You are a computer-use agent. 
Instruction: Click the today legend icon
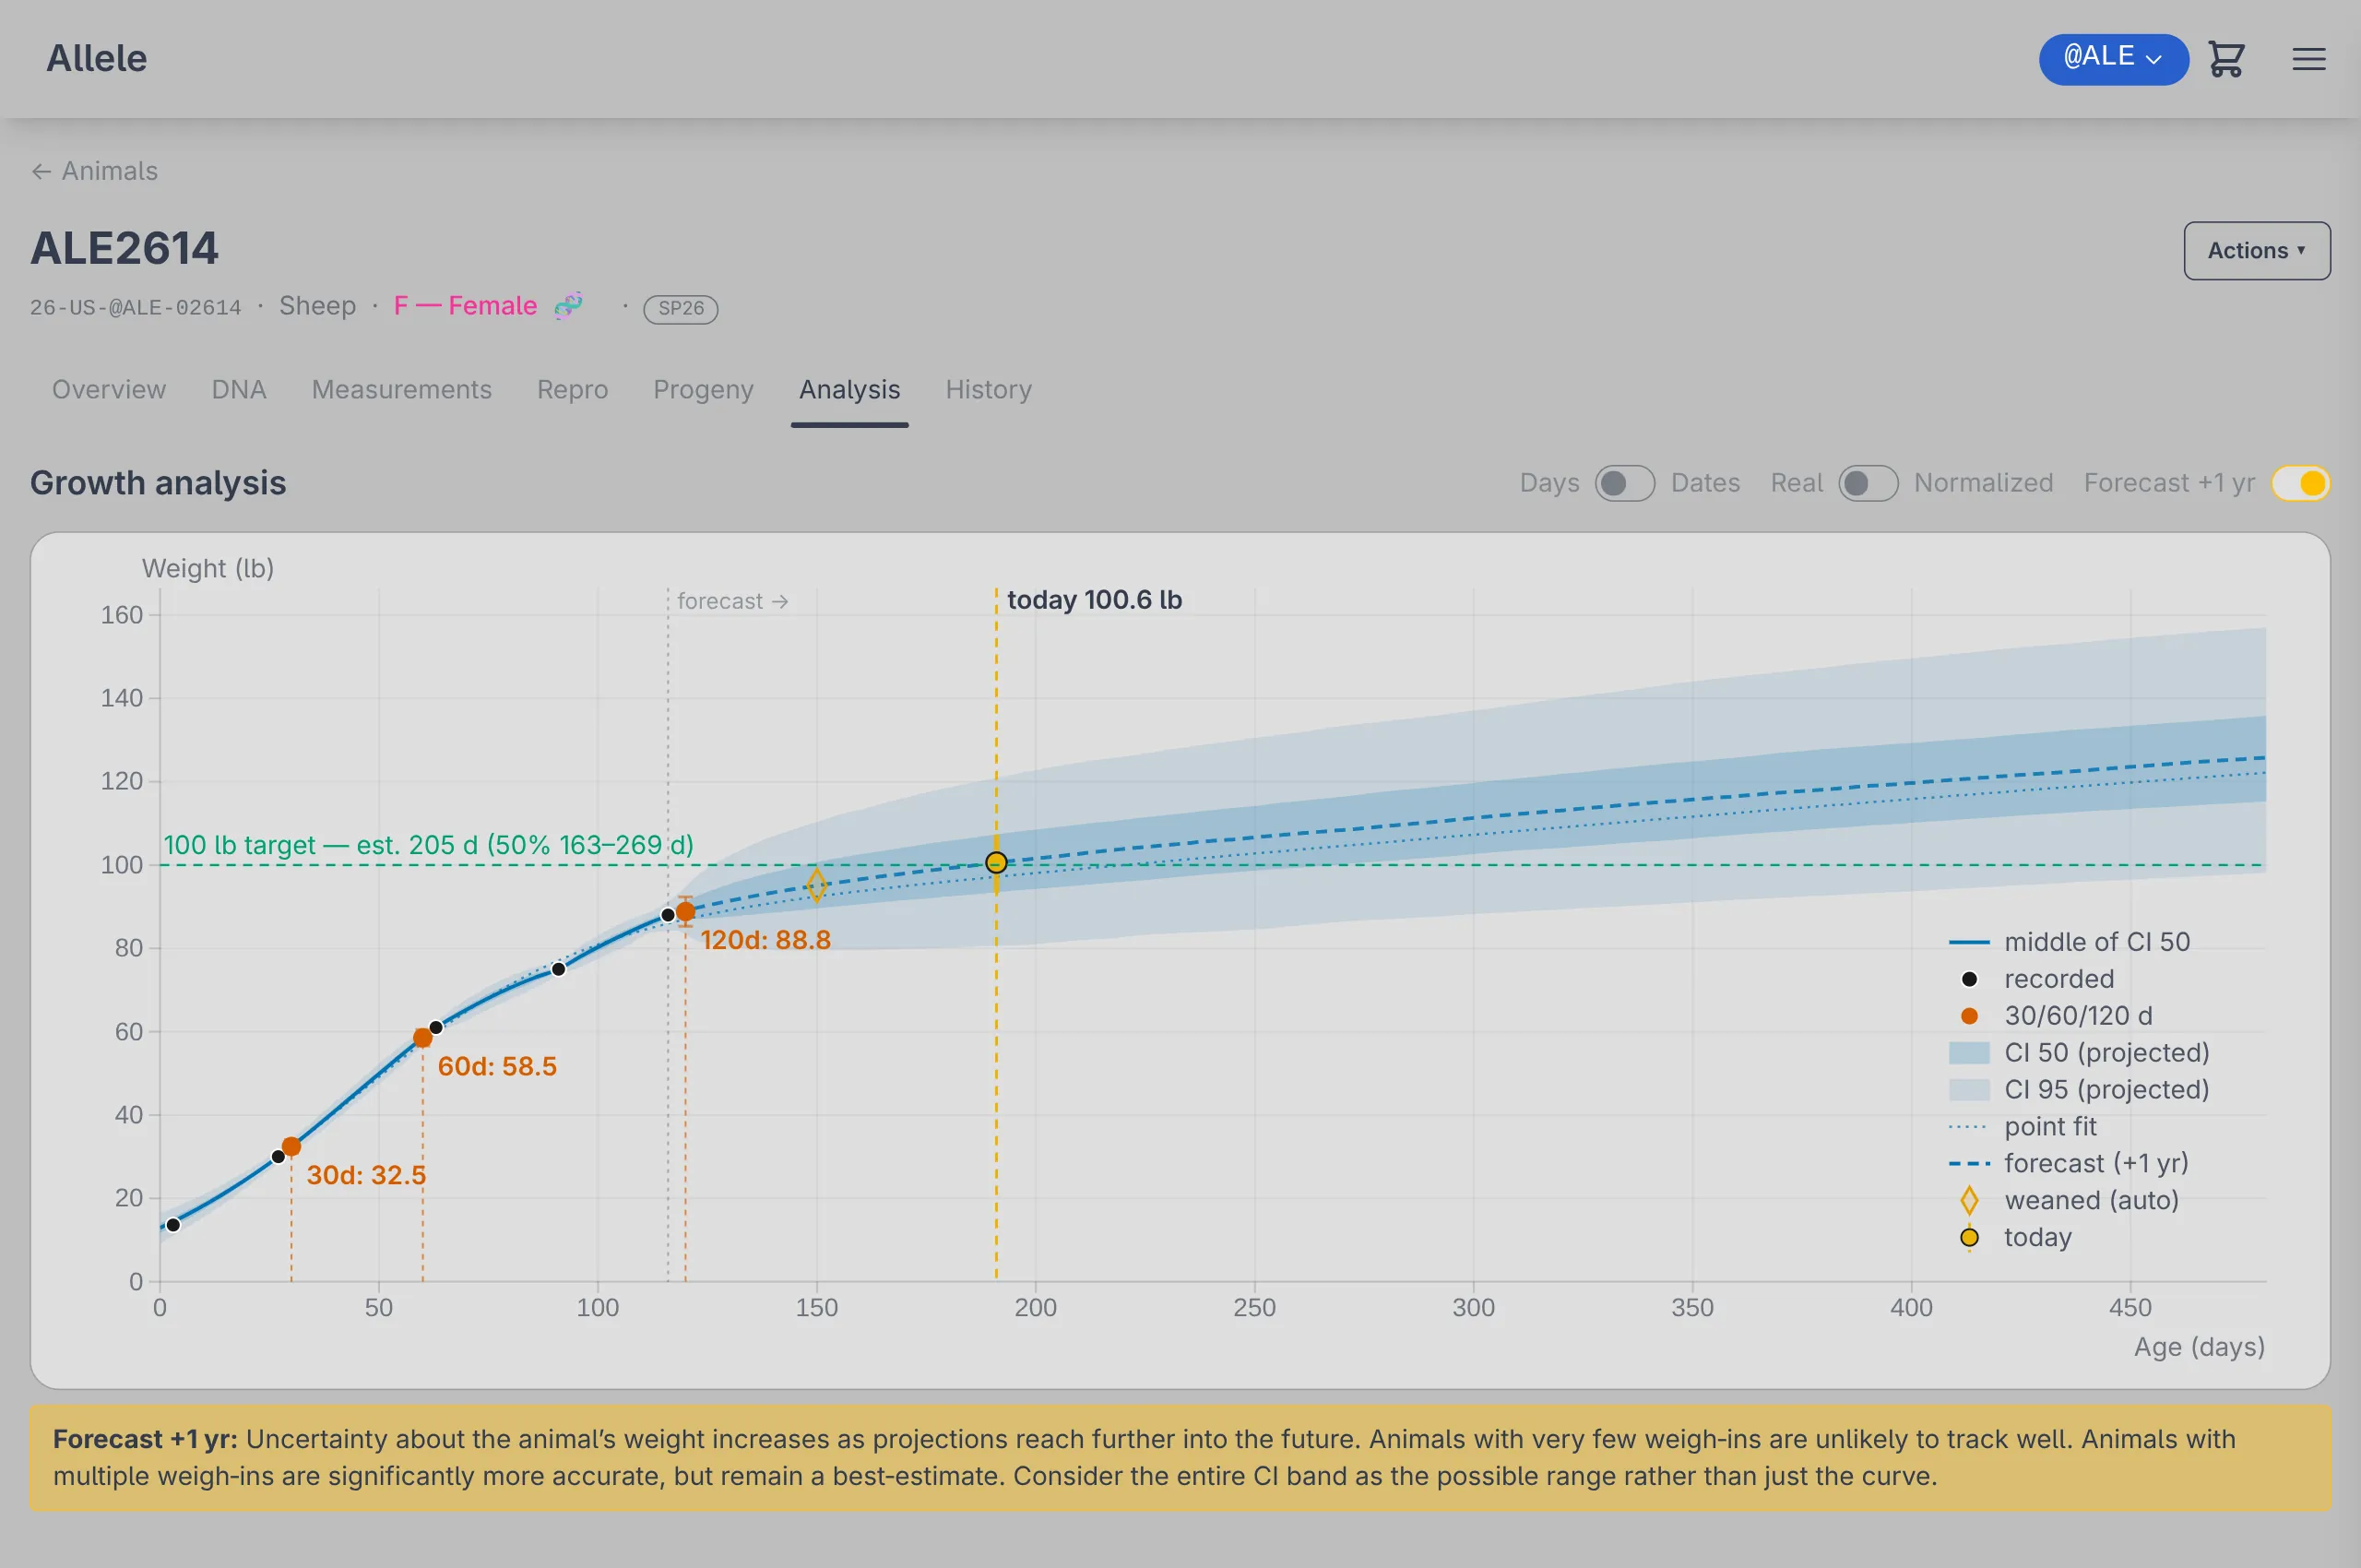(x=1969, y=1238)
